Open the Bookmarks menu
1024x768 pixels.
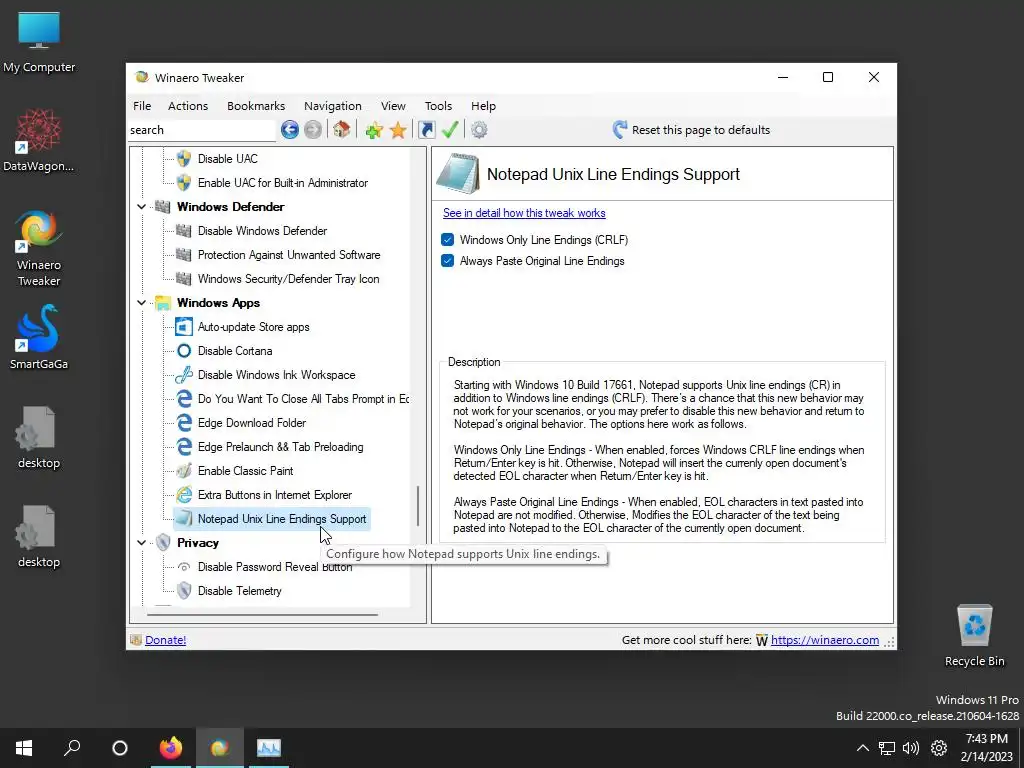[x=256, y=106]
